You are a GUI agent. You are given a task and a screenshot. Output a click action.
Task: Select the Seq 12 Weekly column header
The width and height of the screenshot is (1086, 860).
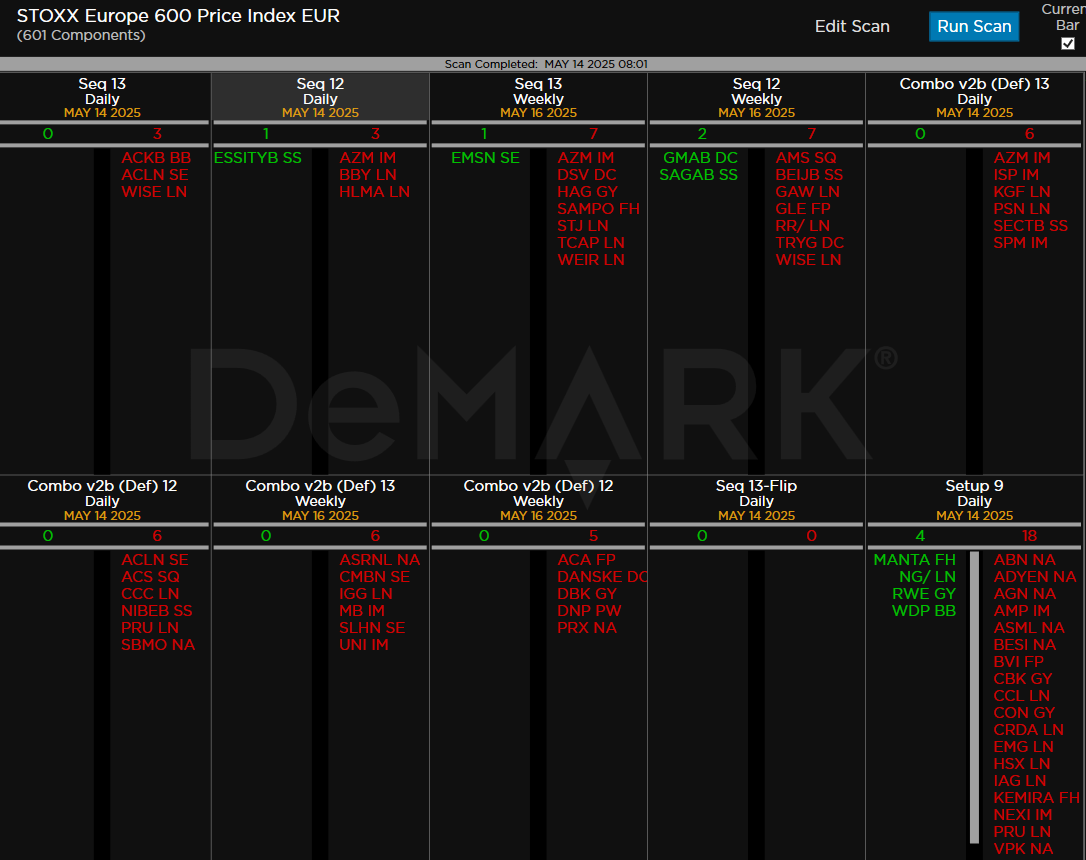(756, 98)
